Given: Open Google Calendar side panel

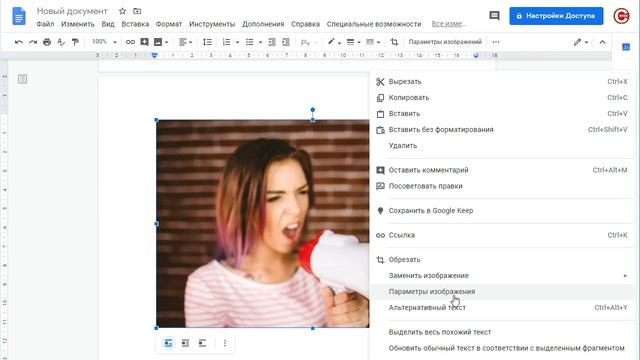Looking at the screenshot, I should (626, 47).
